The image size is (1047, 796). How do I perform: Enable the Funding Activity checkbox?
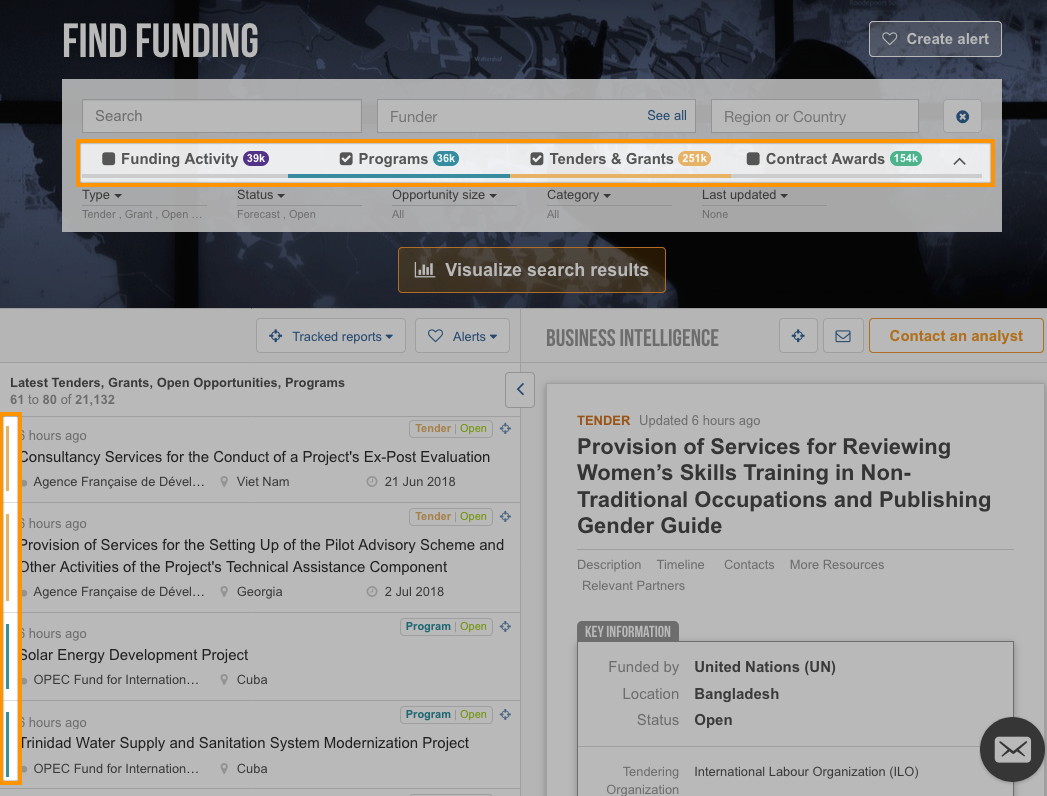click(x=108, y=159)
